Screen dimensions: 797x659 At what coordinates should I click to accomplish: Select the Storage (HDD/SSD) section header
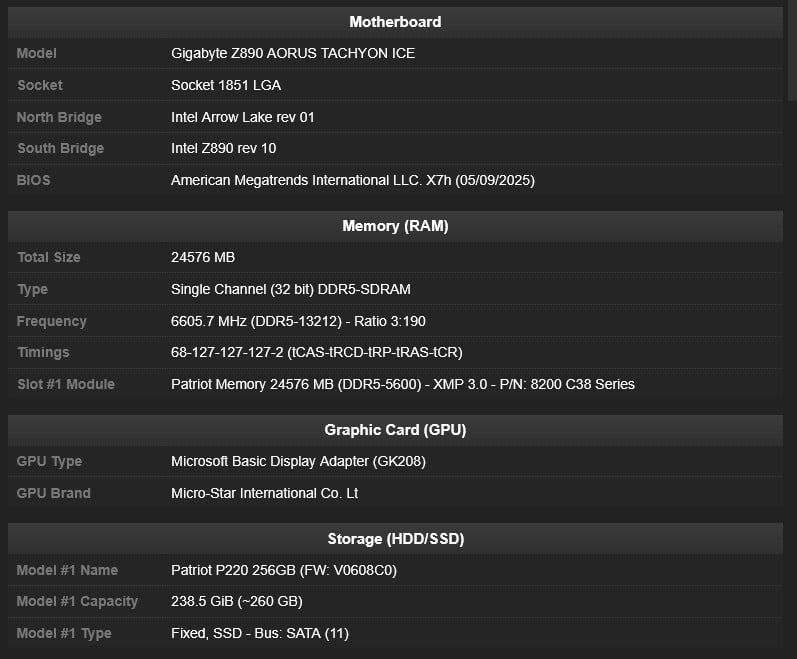tap(395, 539)
